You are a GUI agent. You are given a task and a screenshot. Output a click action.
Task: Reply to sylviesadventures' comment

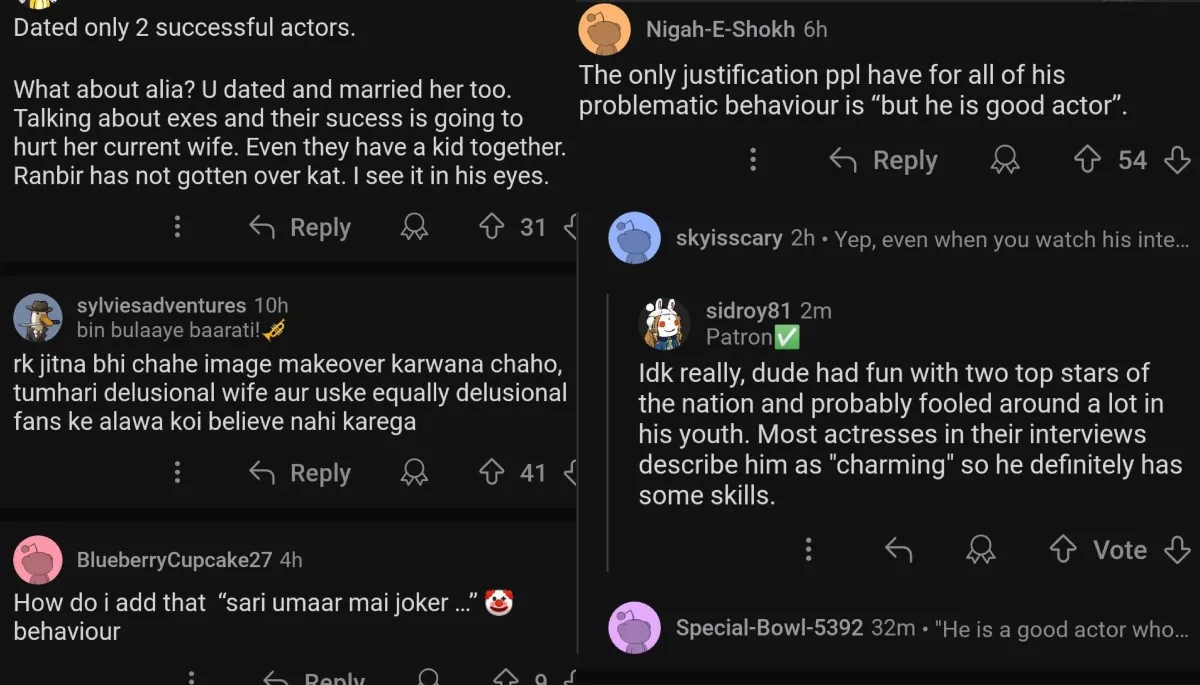click(x=300, y=472)
